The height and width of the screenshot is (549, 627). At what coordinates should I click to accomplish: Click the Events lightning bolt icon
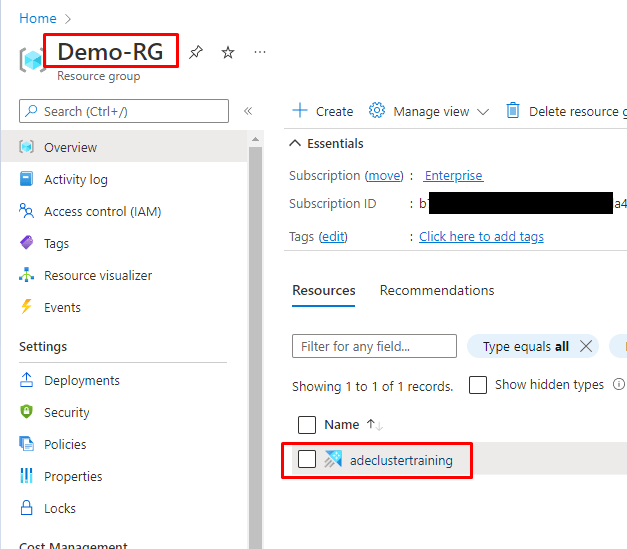coord(26,307)
